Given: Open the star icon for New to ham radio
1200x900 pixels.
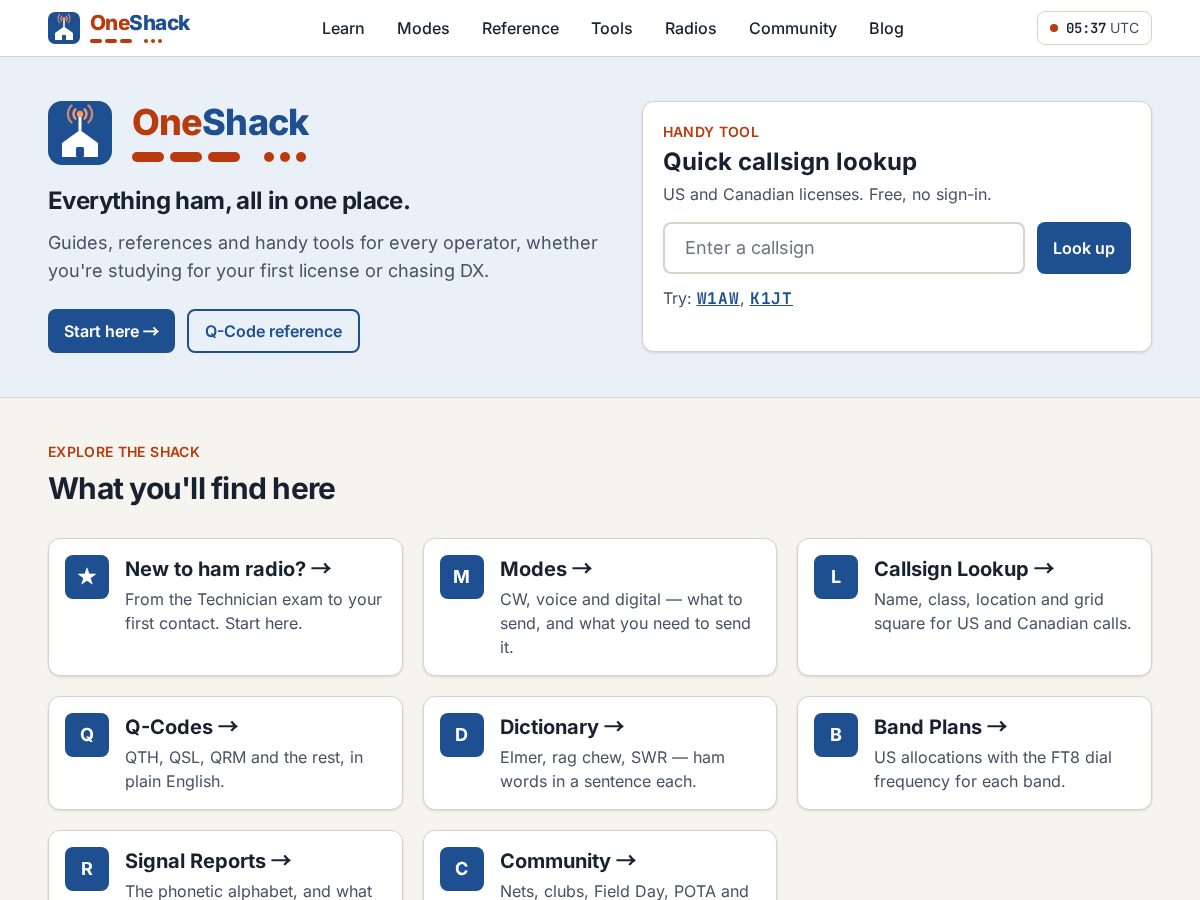Looking at the screenshot, I should coord(87,577).
